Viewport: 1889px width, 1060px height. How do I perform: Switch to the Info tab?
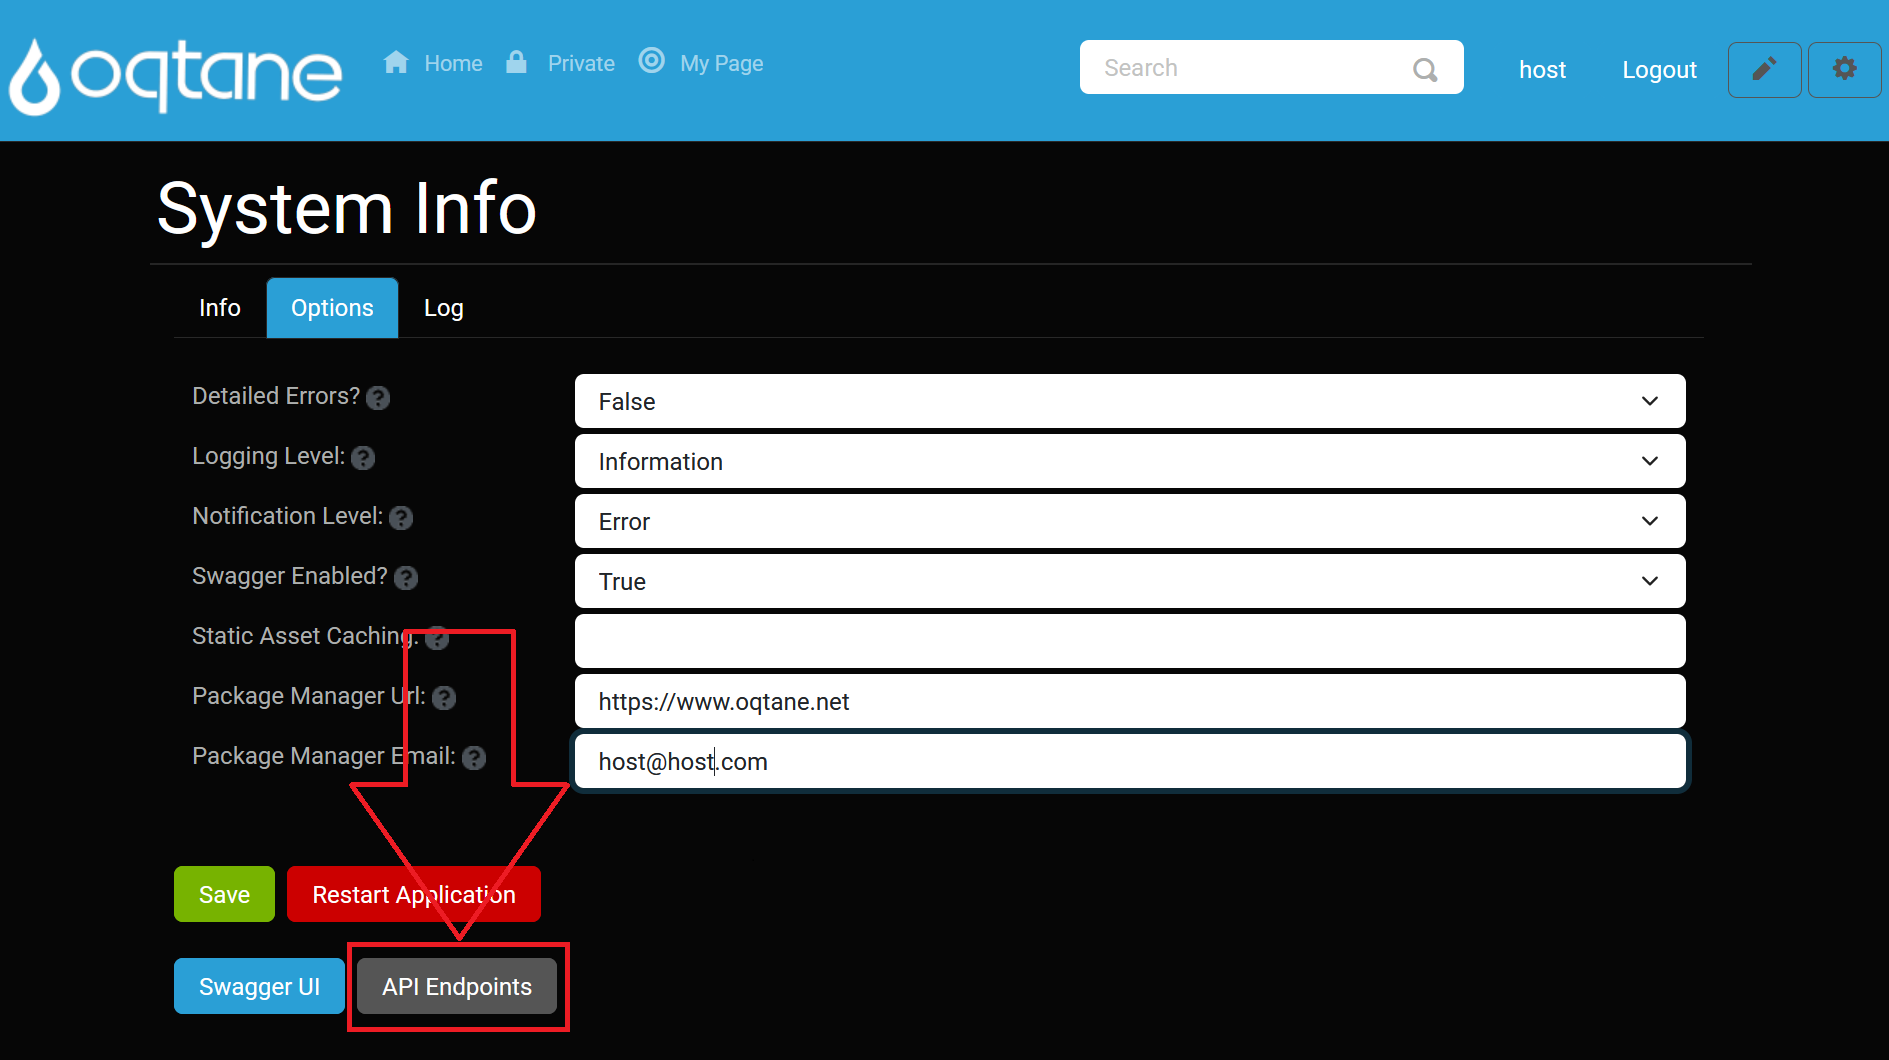point(220,308)
